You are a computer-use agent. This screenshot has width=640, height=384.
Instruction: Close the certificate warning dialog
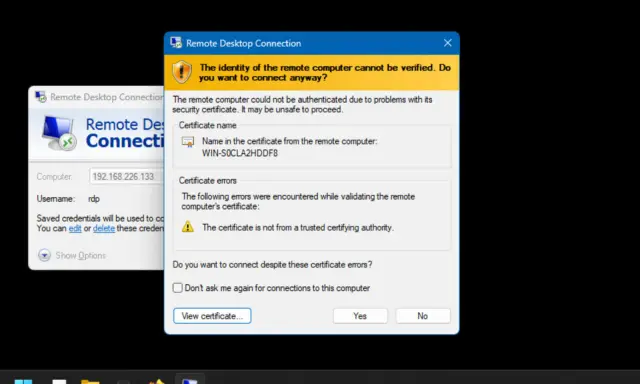[448, 43]
